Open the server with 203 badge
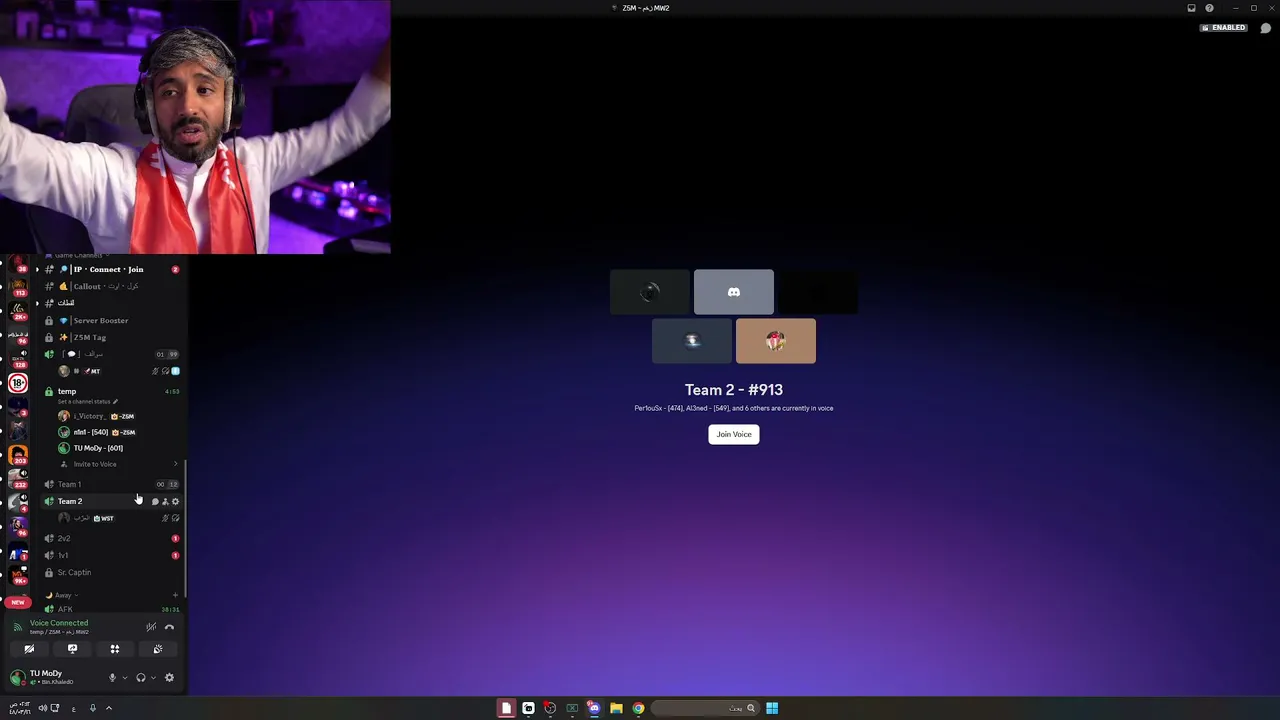The image size is (1280, 720). click(x=18, y=456)
